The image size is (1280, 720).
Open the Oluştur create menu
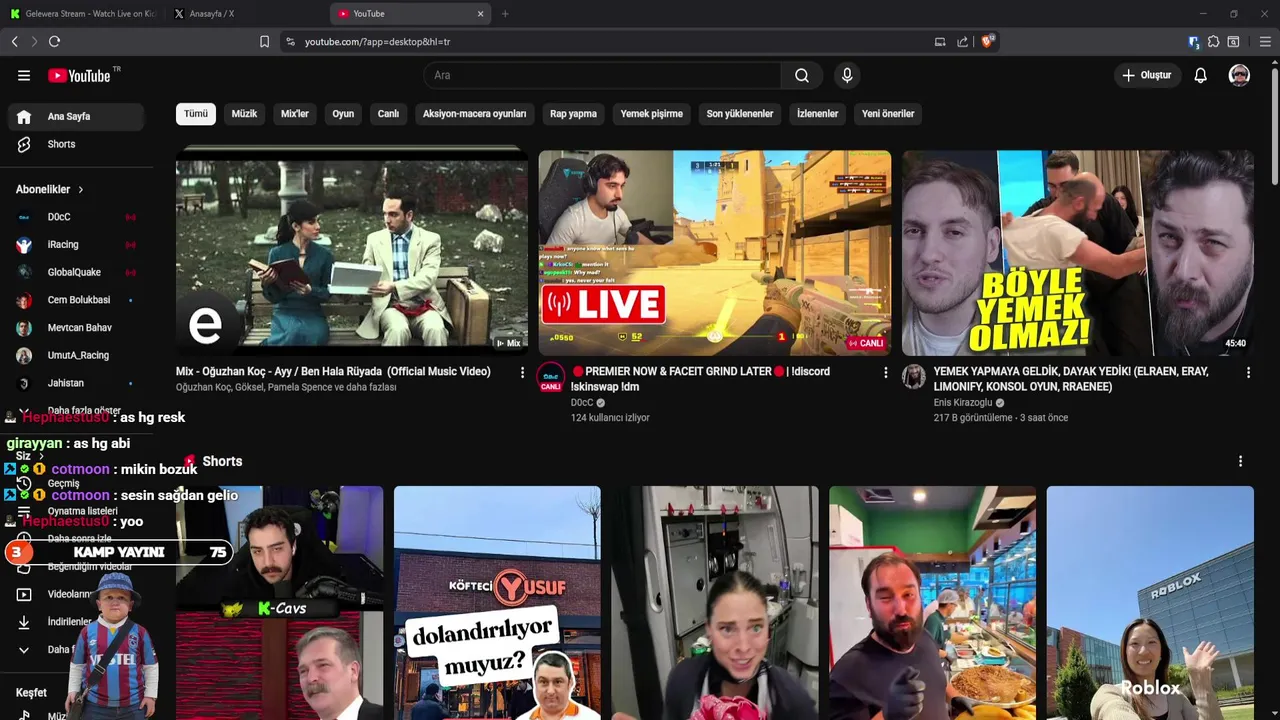tap(1146, 75)
